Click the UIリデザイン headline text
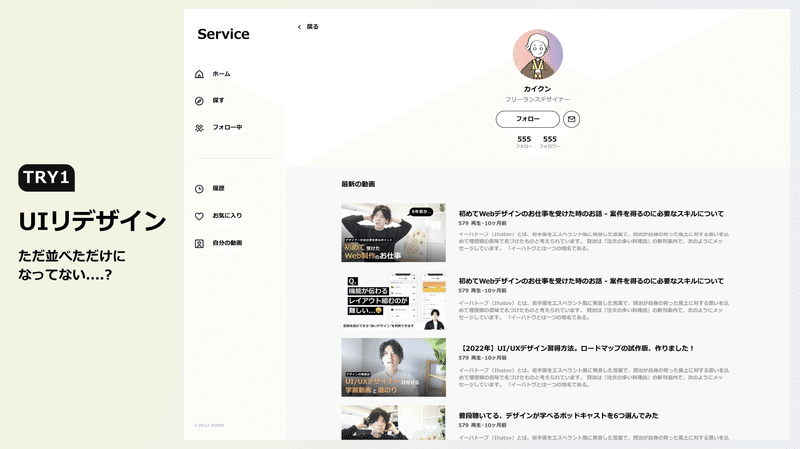The width and height of the screenshot is (800, 449). [92, 221]
